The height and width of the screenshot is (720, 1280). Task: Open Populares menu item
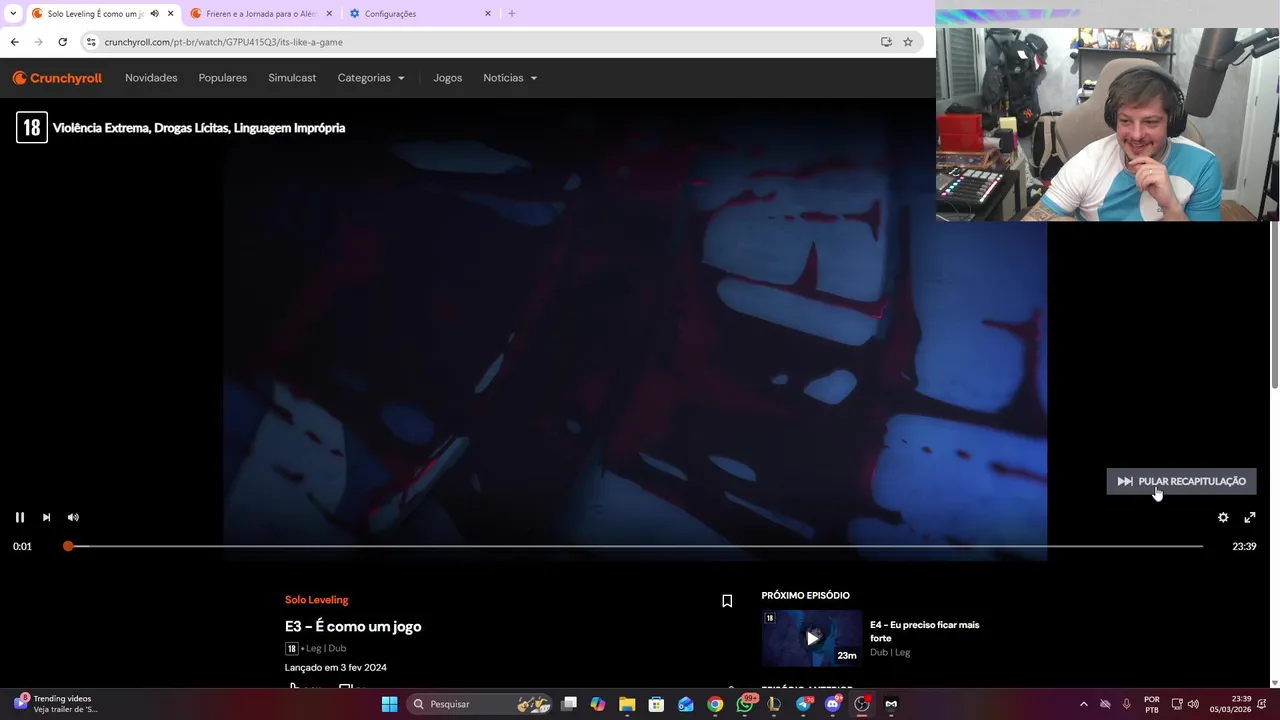click(x=223, y=78)
